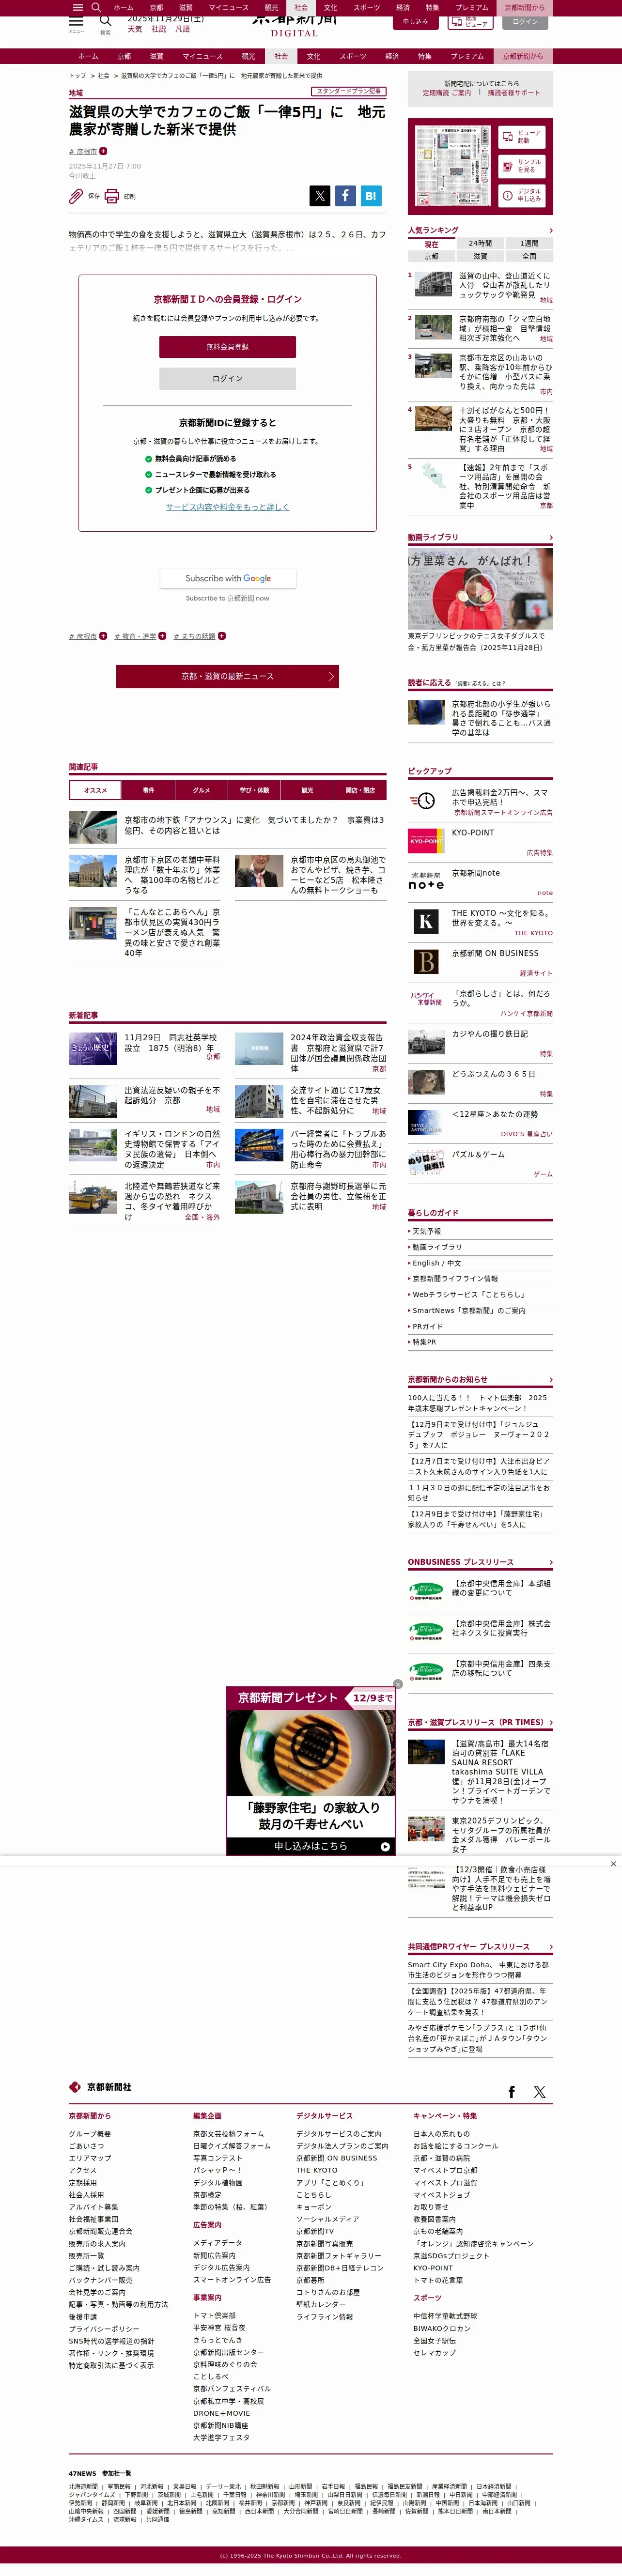
Task: Click the gray ログイン button in login box
Action: point(227,378)
